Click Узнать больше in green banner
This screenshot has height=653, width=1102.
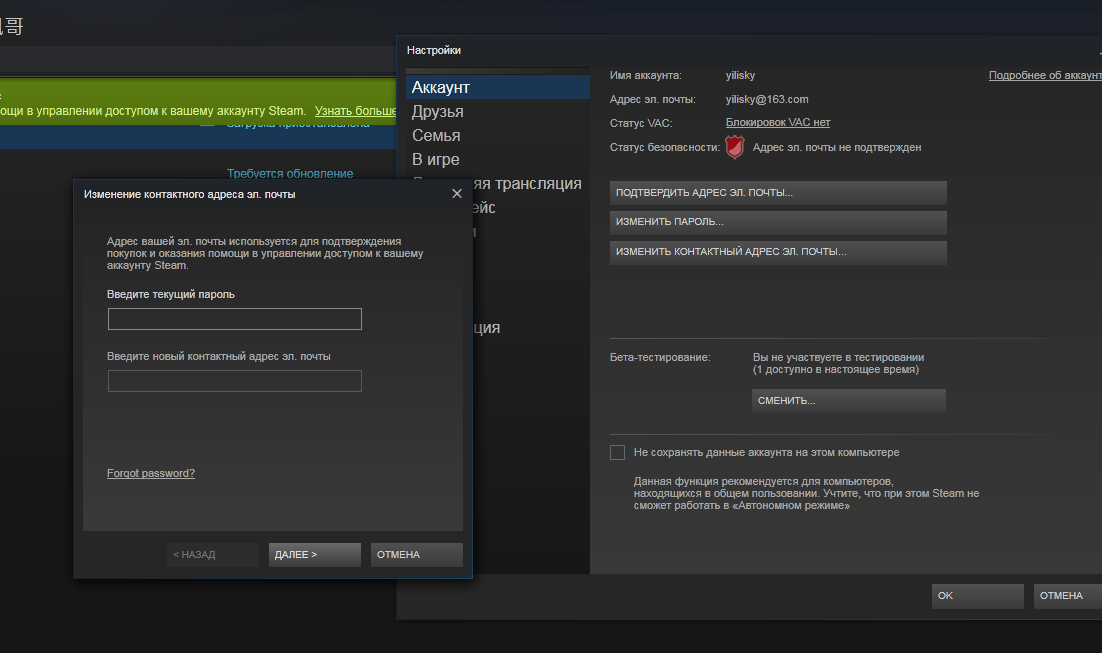tap(356, 111)
